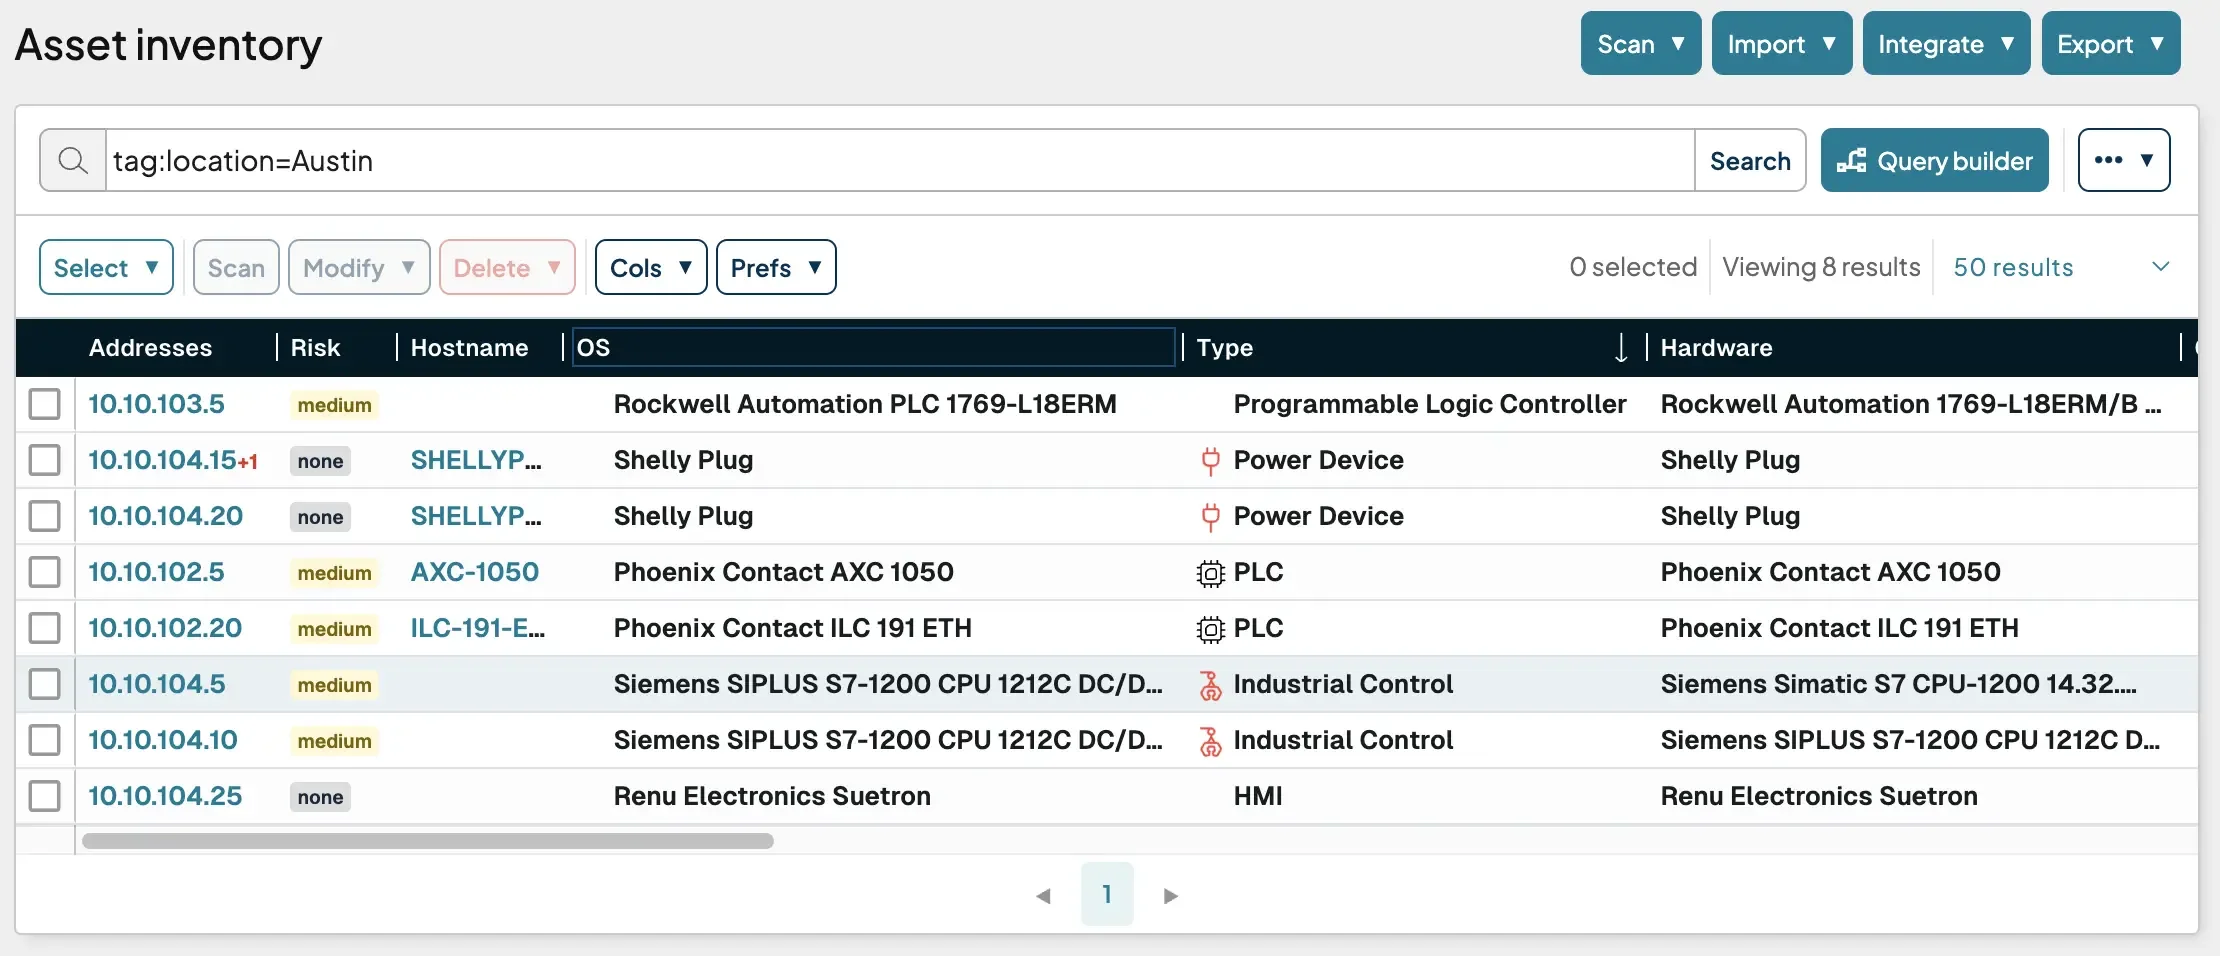Click into the search query field
Screen dimensions: 2220x956
pos(900,160)
